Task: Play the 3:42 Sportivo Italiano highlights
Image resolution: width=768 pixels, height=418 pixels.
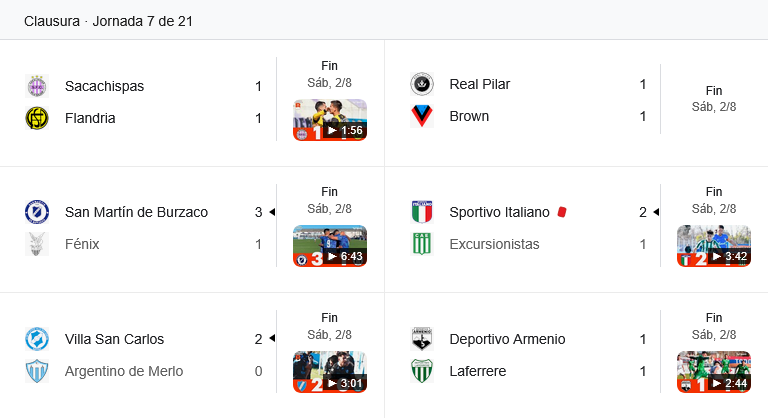Action: (714, 246)
